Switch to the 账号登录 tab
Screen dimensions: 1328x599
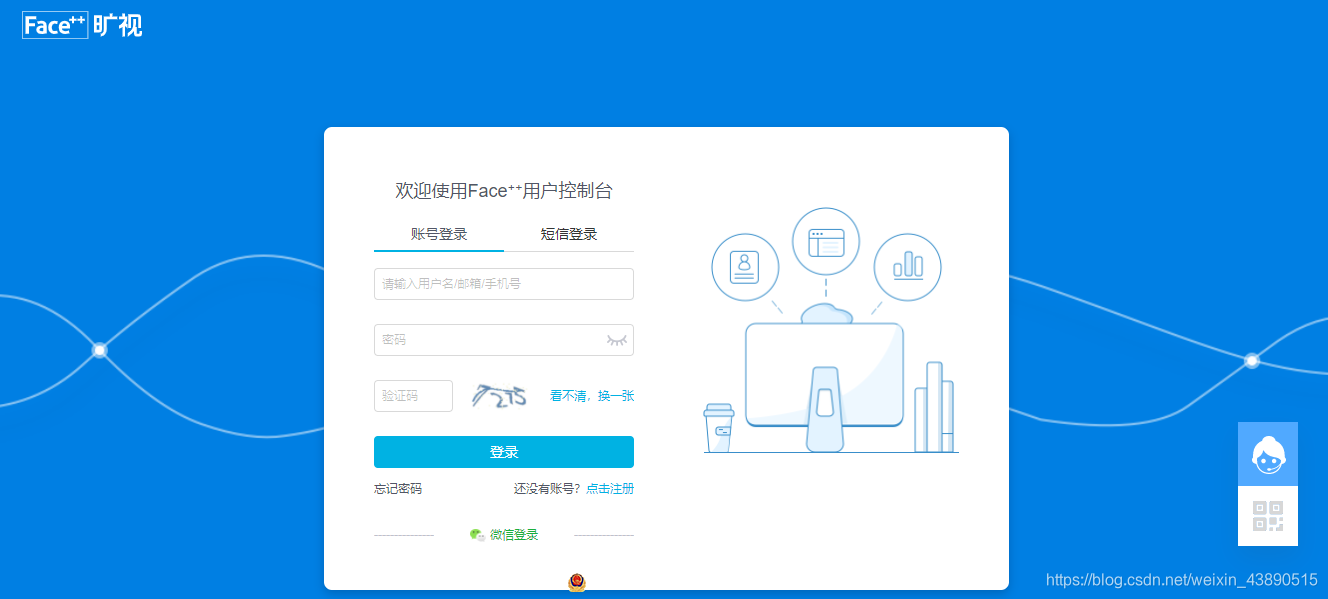[439, 235]
